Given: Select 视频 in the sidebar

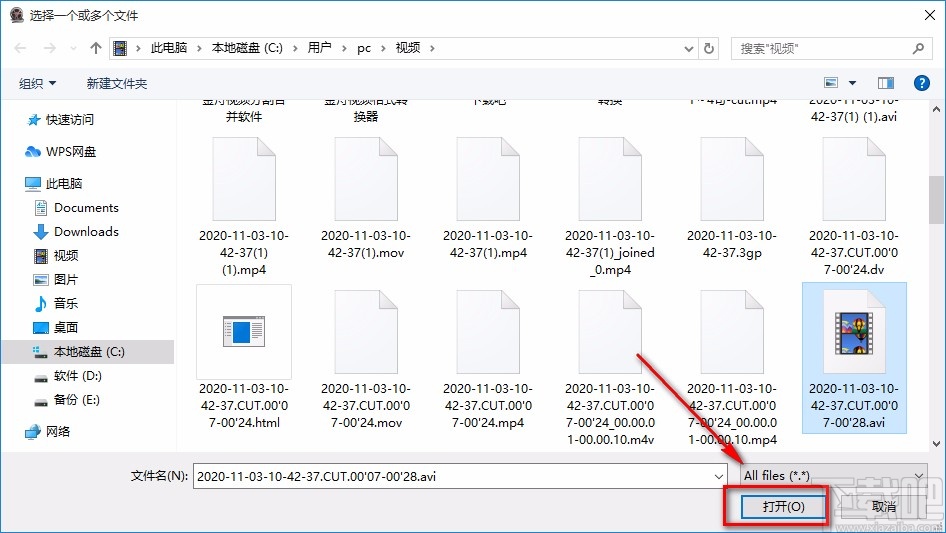Looking at the screenshot, I should coord(56,255).
